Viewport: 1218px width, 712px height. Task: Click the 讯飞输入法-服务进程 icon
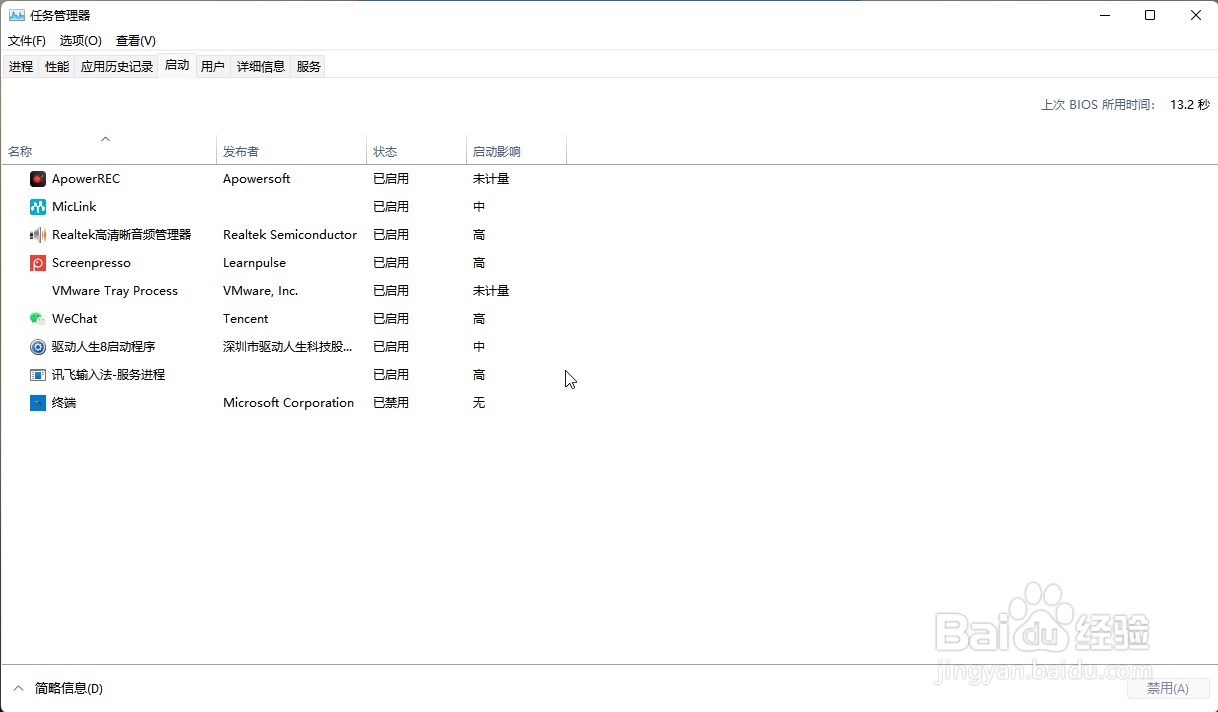click(38, 375)
